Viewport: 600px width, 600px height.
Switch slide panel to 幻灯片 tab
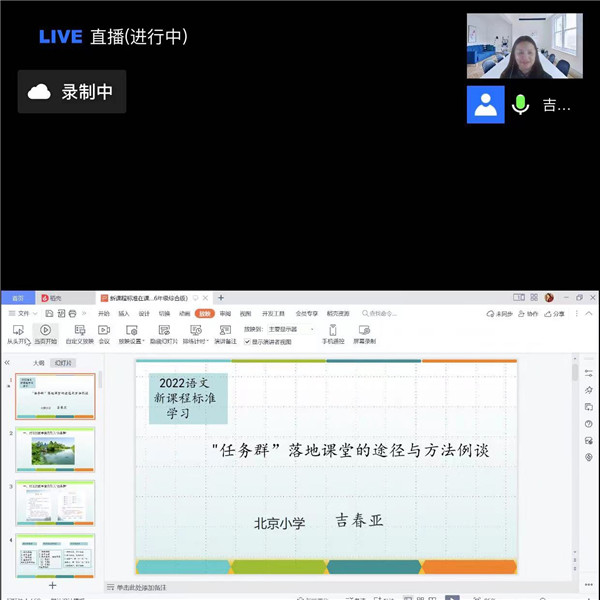[x=63, y=363]
